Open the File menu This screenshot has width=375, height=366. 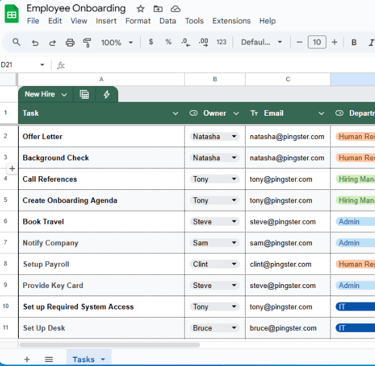33,21
